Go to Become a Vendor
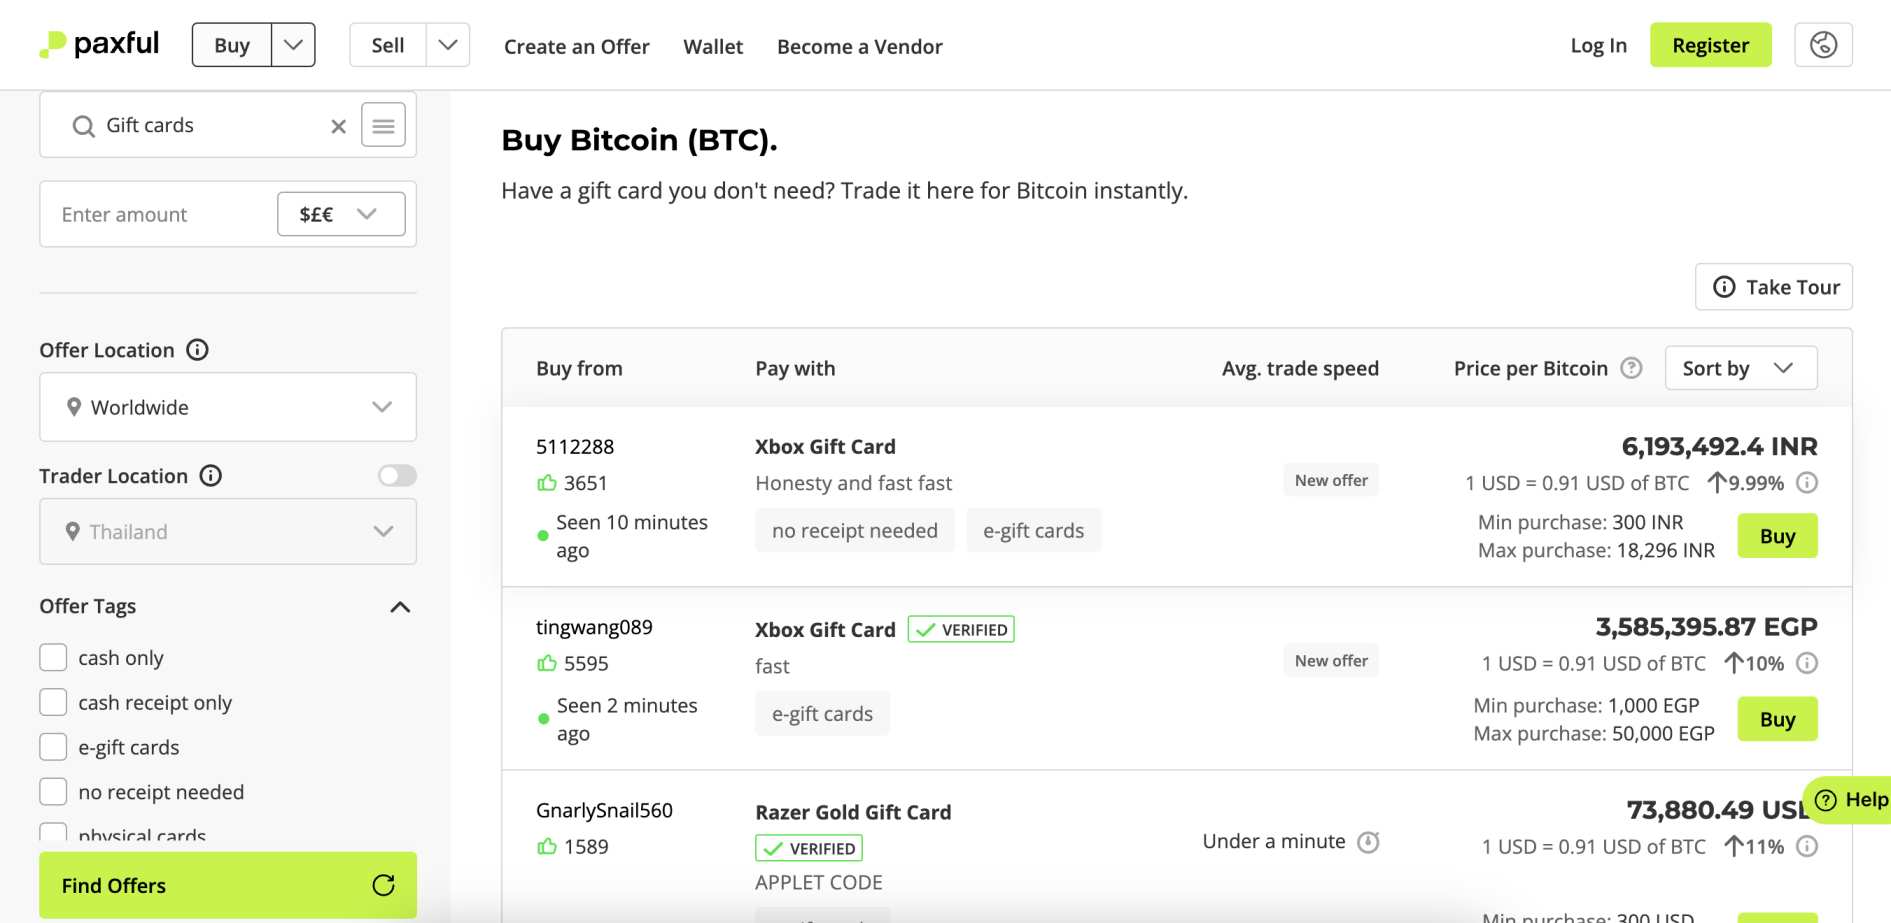 (x=859, y=46)
